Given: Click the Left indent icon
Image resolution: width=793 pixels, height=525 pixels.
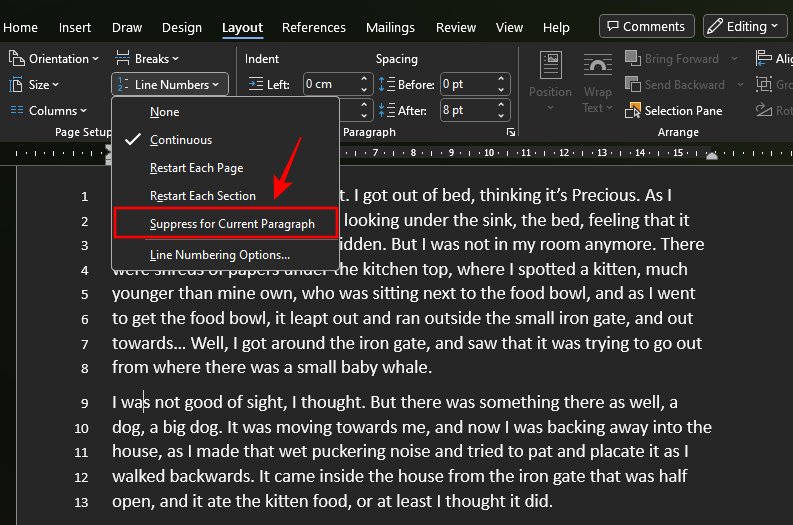Looking at the screenshot, I should [x=256, y=84].
